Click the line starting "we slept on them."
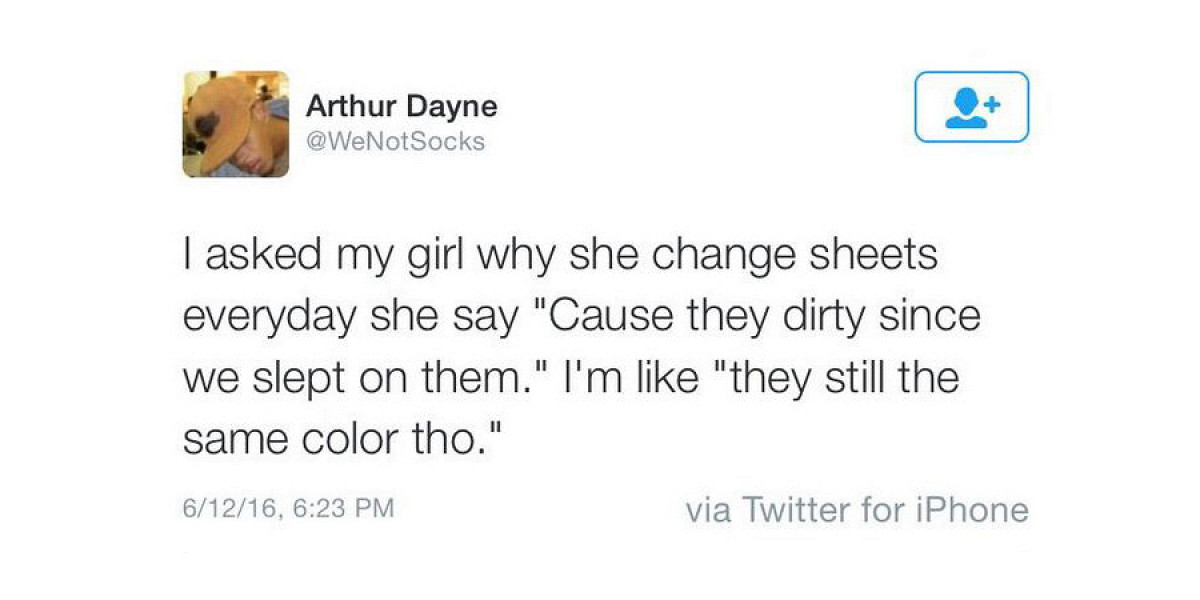This screenshot has height=600, width=1200. click(570, 379)
